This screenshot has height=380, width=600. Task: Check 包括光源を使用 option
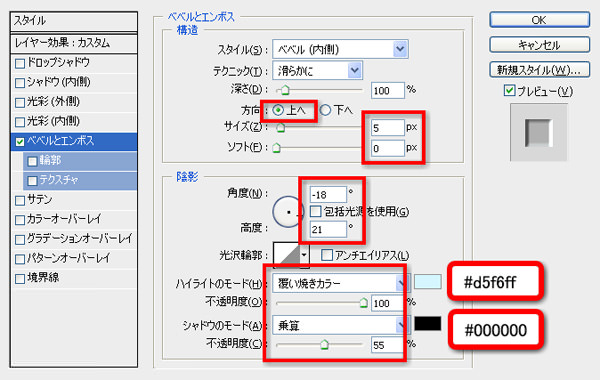[x=315, y=211]
